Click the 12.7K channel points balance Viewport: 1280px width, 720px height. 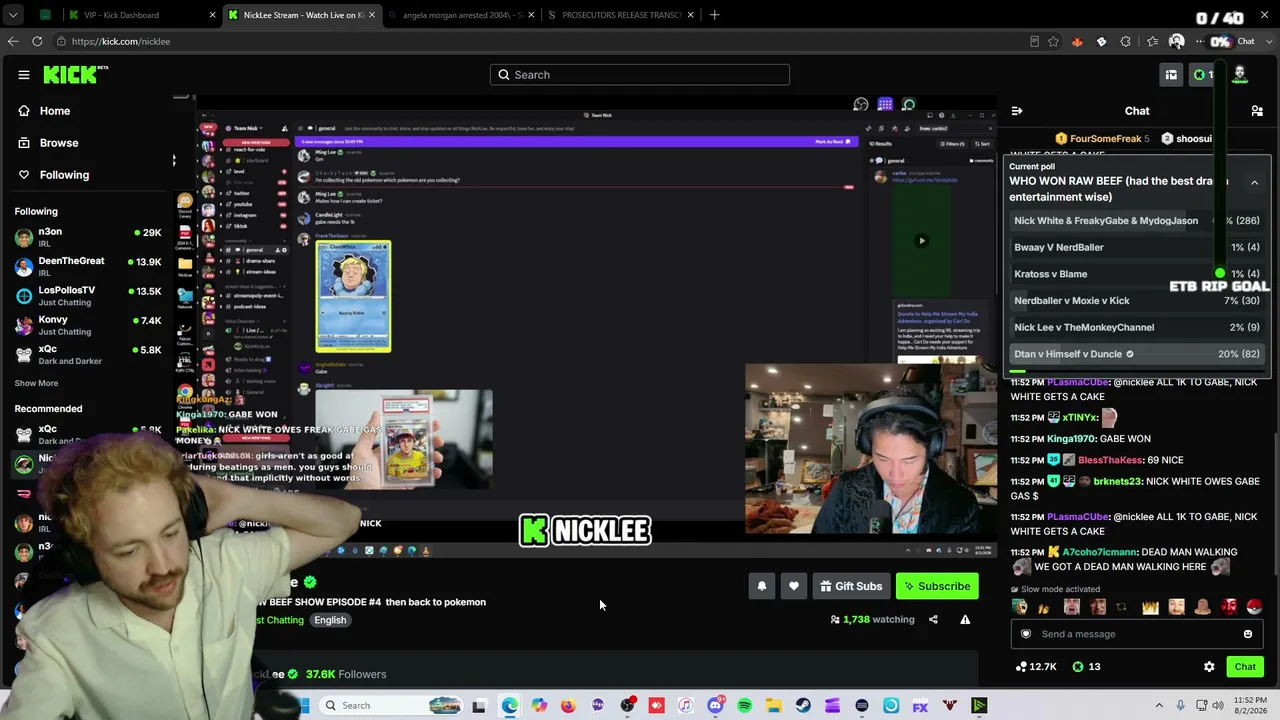coord(1036,667)
